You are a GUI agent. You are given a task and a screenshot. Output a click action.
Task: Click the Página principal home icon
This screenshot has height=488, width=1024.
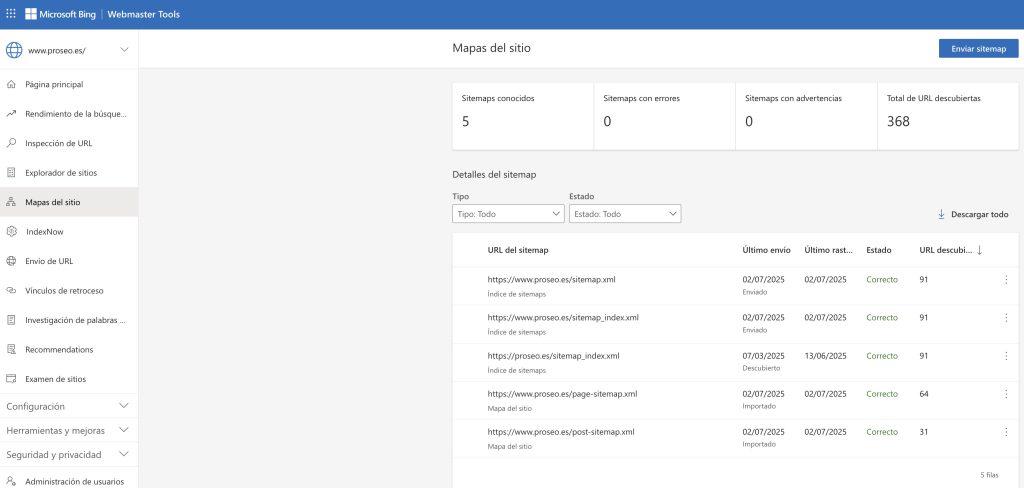click(12, 85)
